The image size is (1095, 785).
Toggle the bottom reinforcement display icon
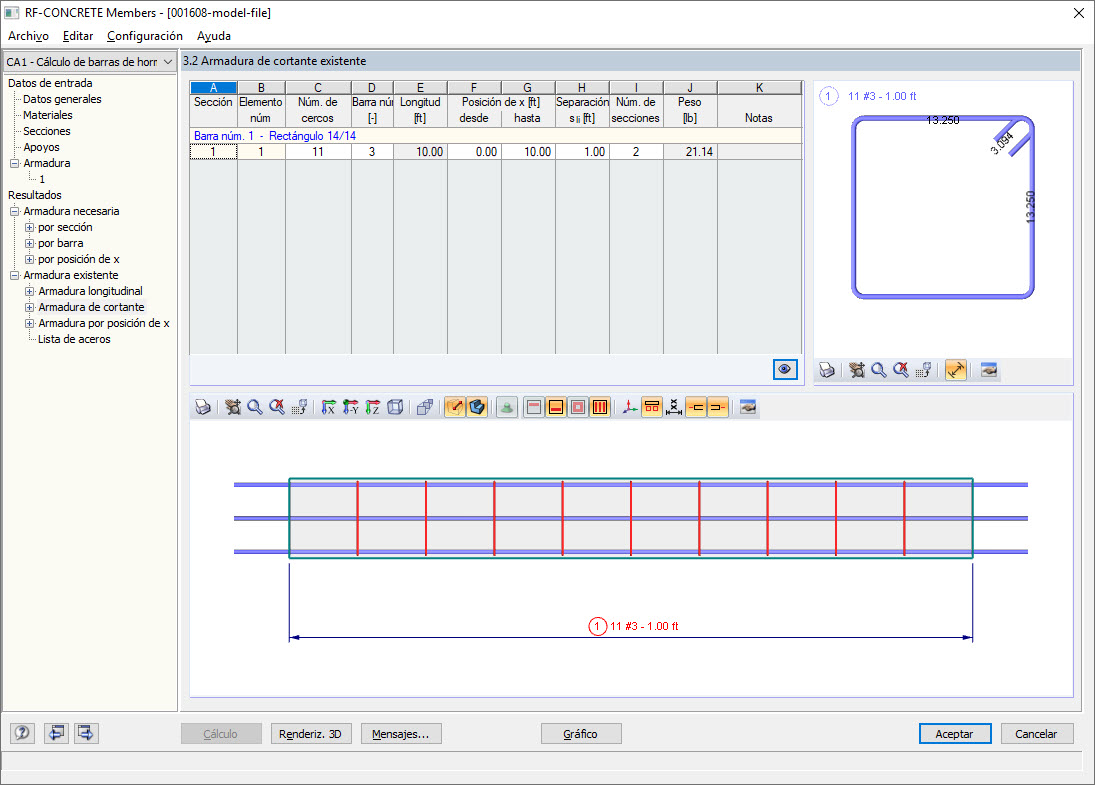556,407
